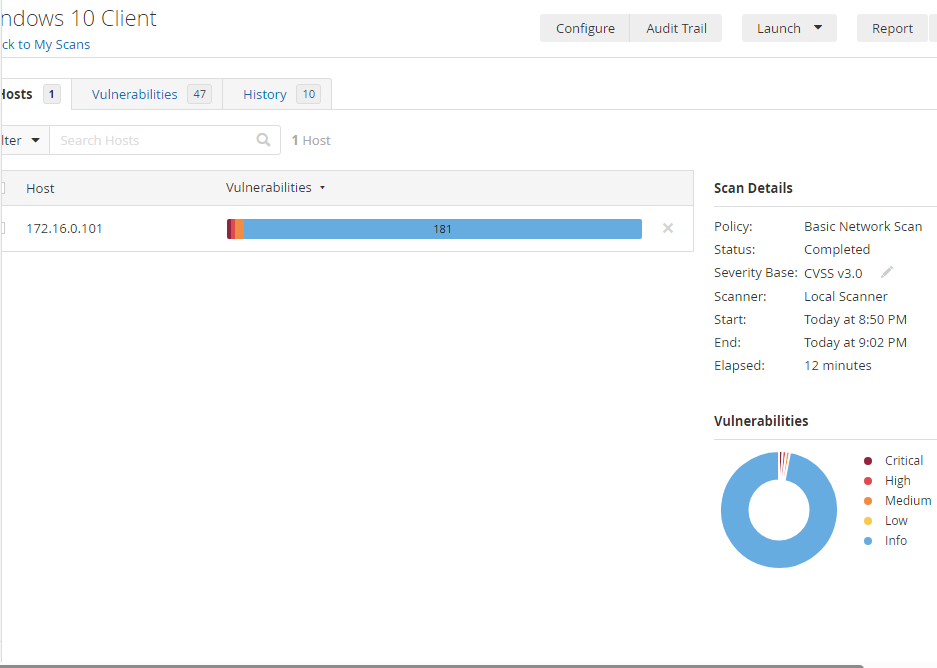Click the Today at 8:50 PM start time
This screenshot has width=937, height=668.
(855, 320)
